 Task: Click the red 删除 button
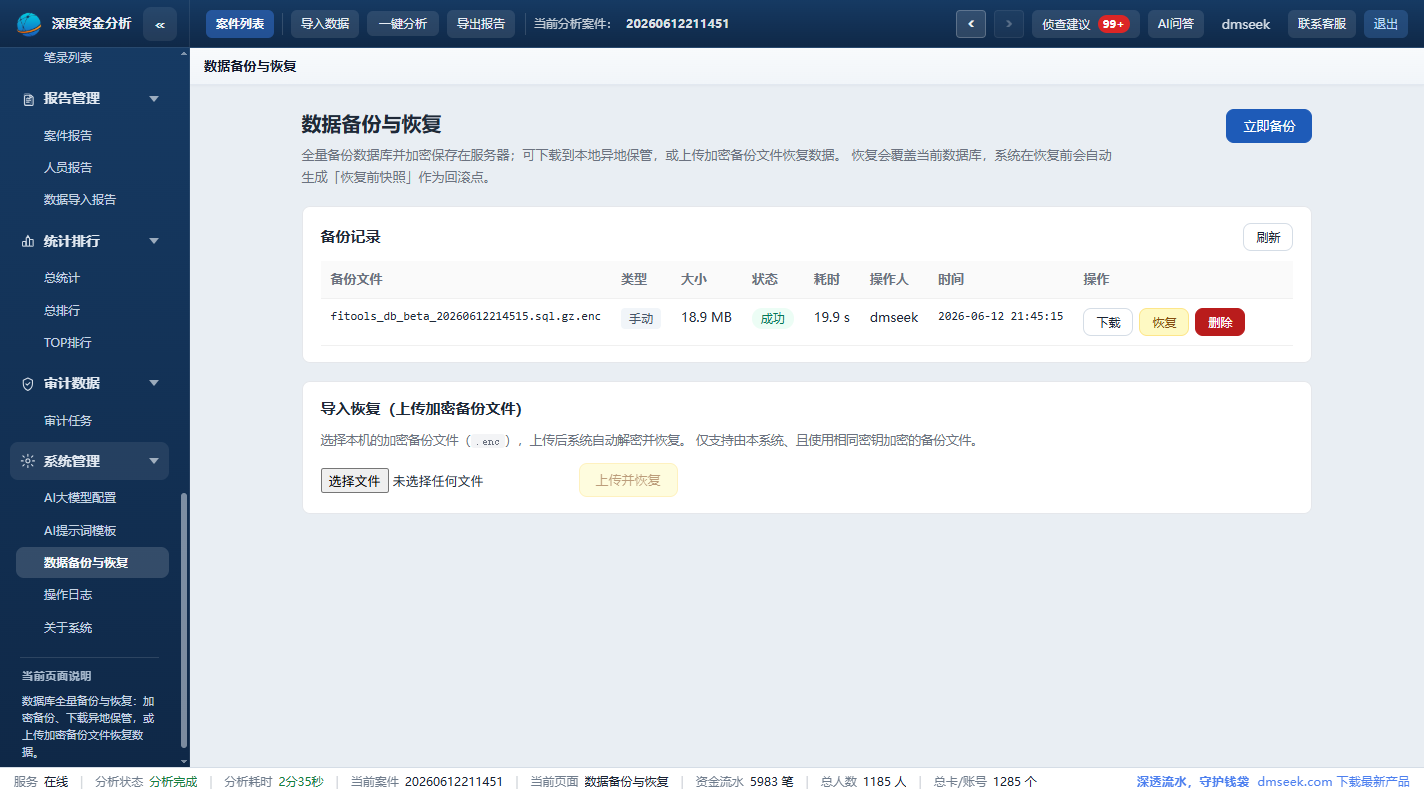click(1220, 322)
